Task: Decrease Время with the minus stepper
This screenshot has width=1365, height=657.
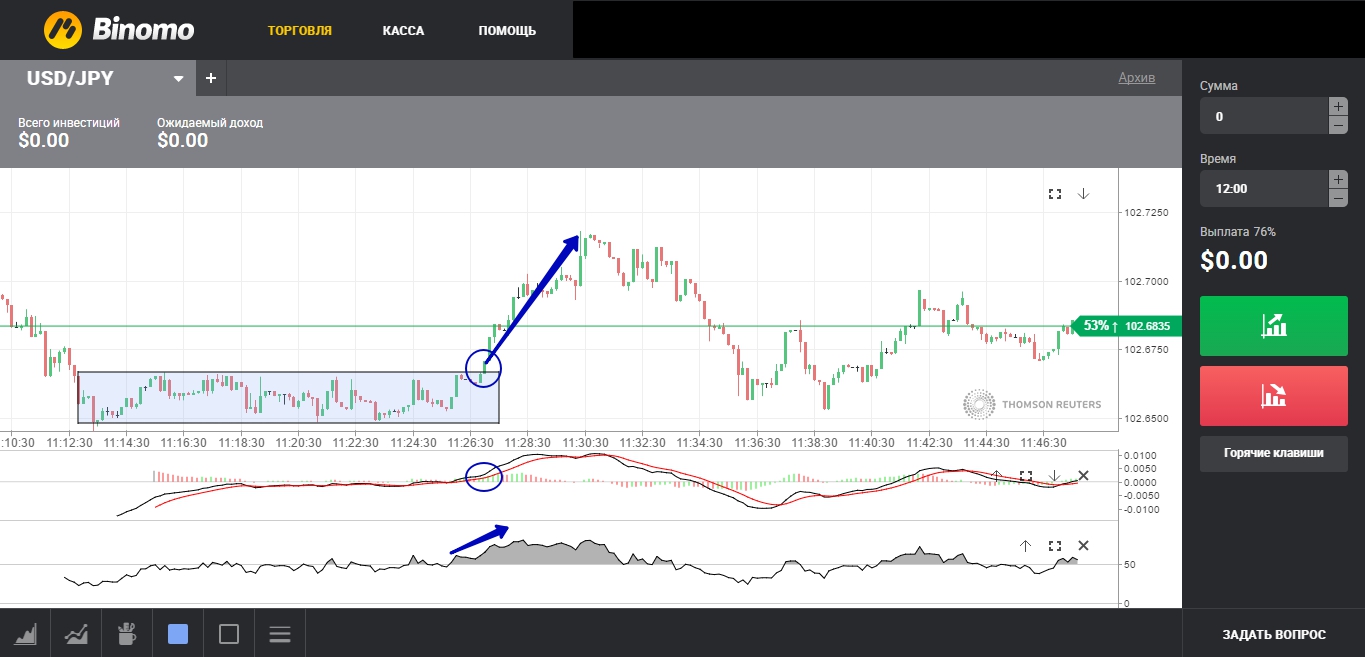Action: 1338,198
